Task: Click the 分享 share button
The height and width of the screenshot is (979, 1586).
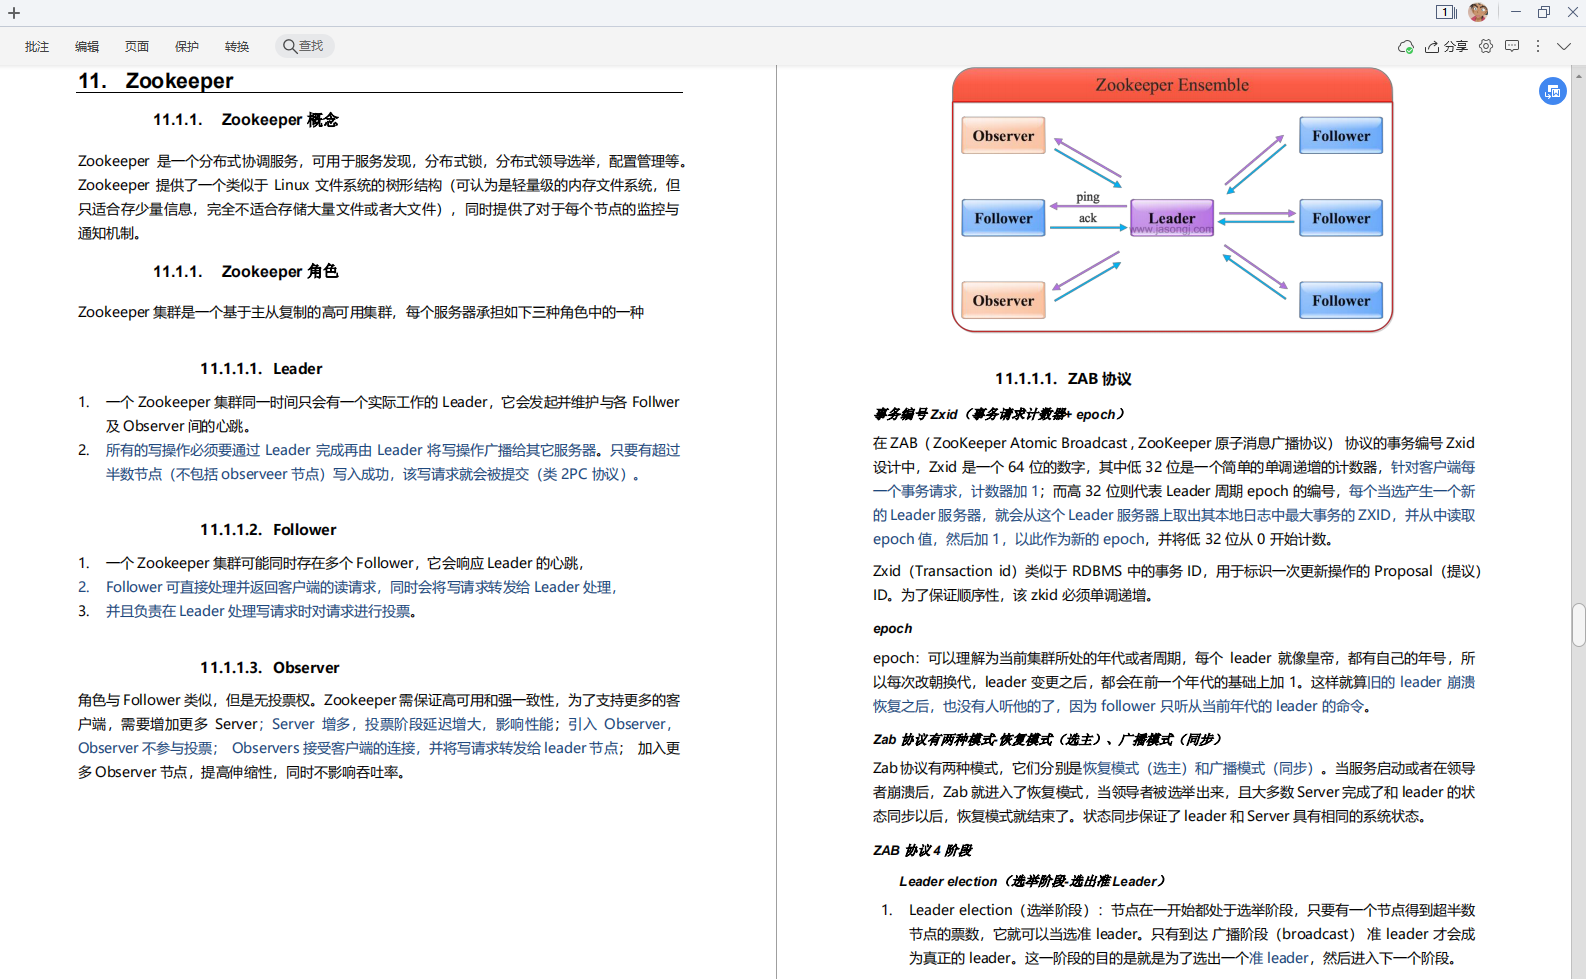Action: (1447, 47)
